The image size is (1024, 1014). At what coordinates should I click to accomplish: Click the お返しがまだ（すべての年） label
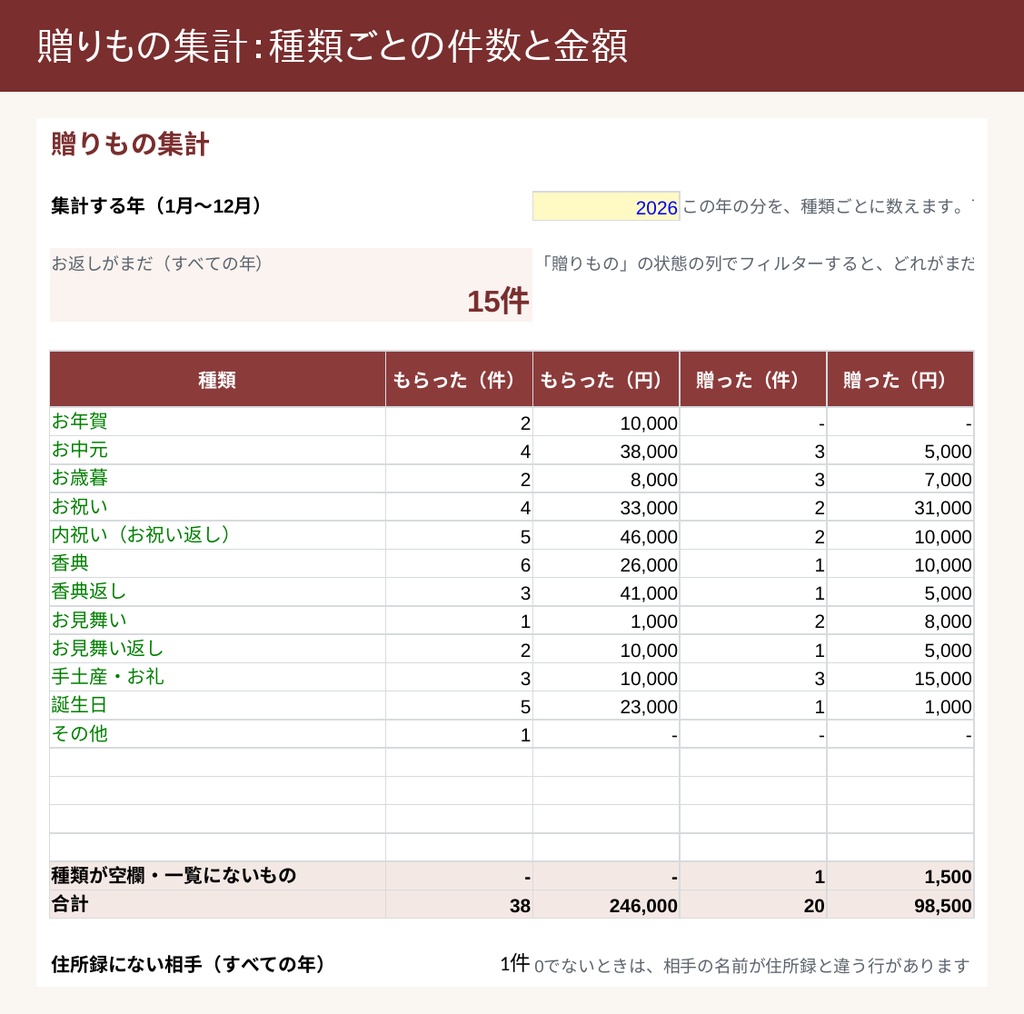(x=159, y=263)
